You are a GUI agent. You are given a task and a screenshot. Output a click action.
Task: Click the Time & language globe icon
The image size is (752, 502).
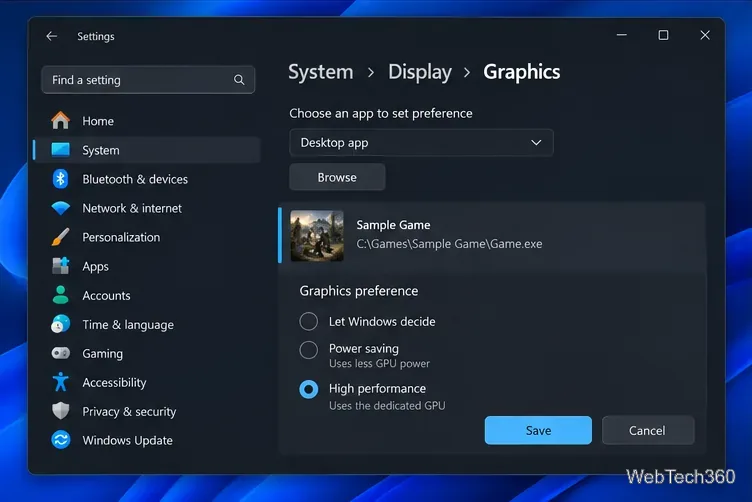(60, 324)
